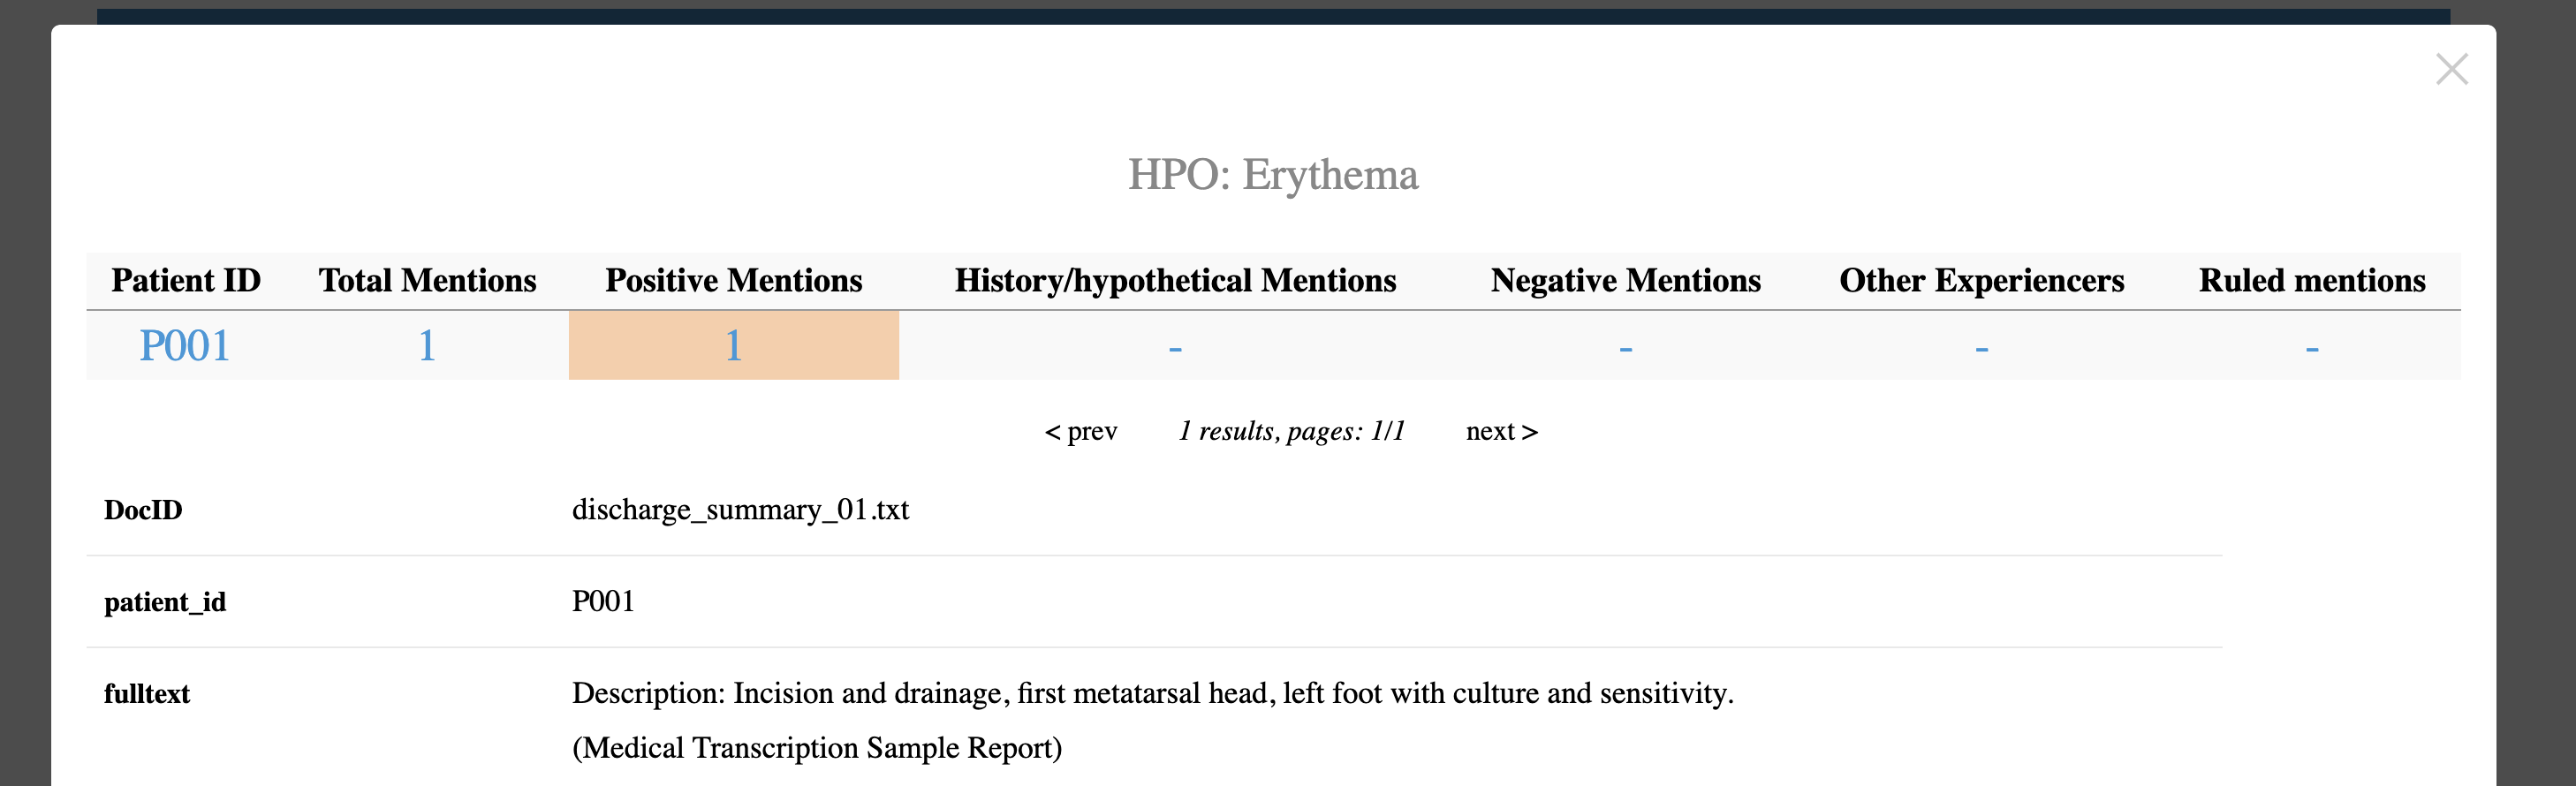Viewport: 2576px width, 786px height.
Task: Go to next results page
Action: (1502, 431)
